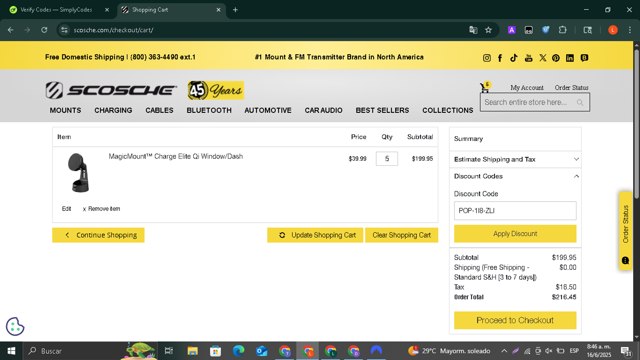This screenshot has height=360, width=640.
Task: Open CHARGING menu
Action: (113, 110)
